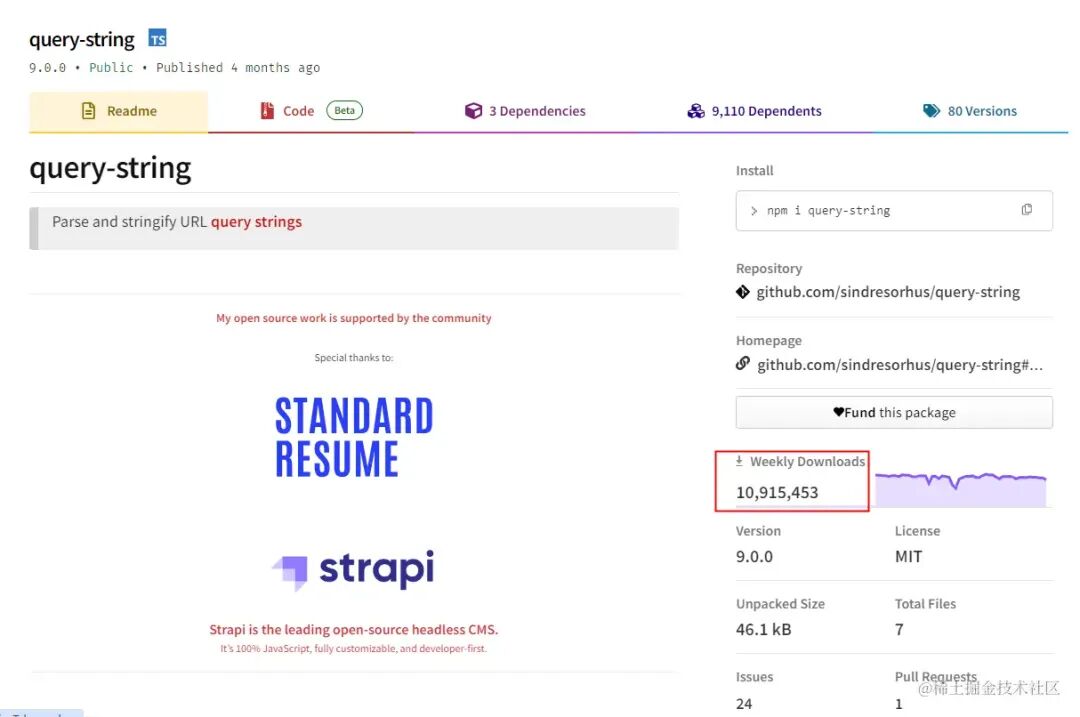This screenshot has width=1080, height=717.
Task: Click Fund this package button
Action: pos(894,412)
